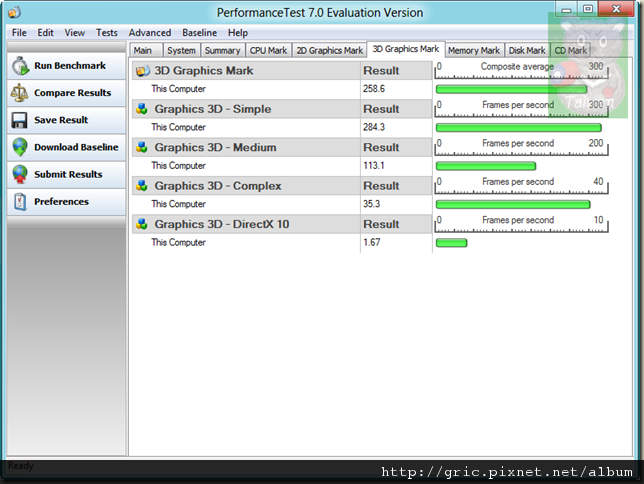Click the Graphics 3D - Medium header text
The height and width of the screenshot is (484, 644).
[x=215, y=147]
